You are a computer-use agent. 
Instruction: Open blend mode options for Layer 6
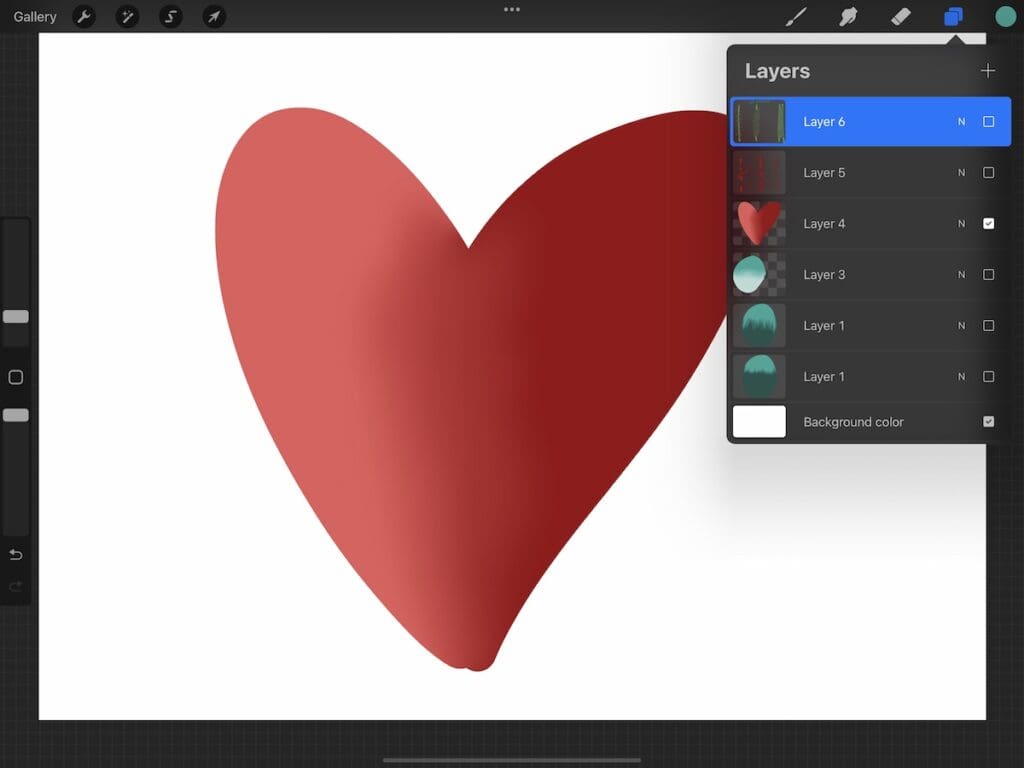pyautogui.click(x=961, y=121)
